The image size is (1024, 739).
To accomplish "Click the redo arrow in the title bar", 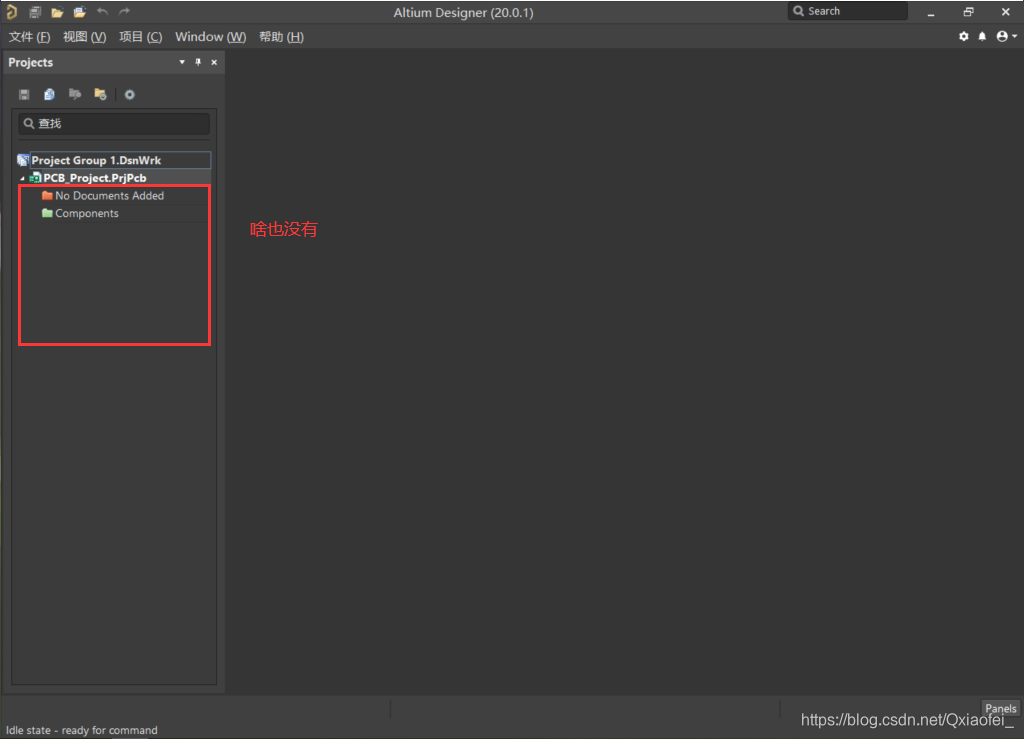I will click(x=124, y=11).
